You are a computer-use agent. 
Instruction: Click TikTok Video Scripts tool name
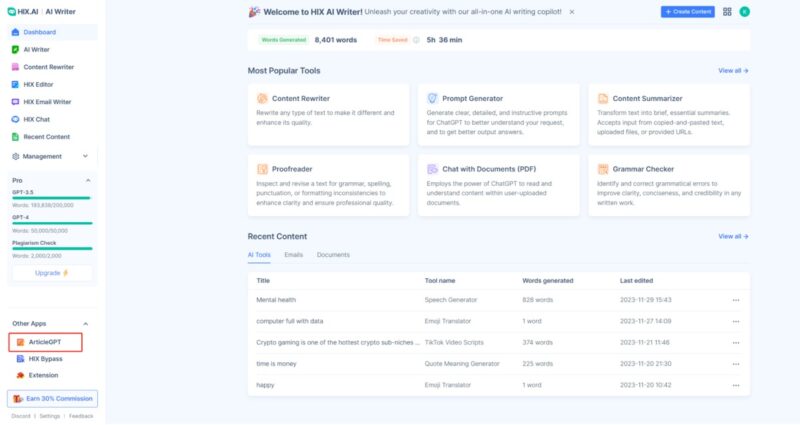[x=454, y=342]
